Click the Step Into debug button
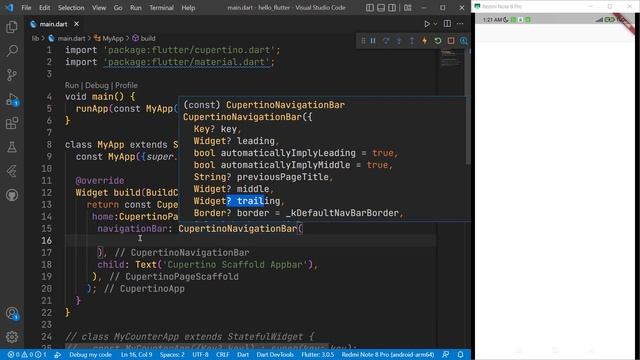Viewport: 640px width, 360px height. point(399,41)
